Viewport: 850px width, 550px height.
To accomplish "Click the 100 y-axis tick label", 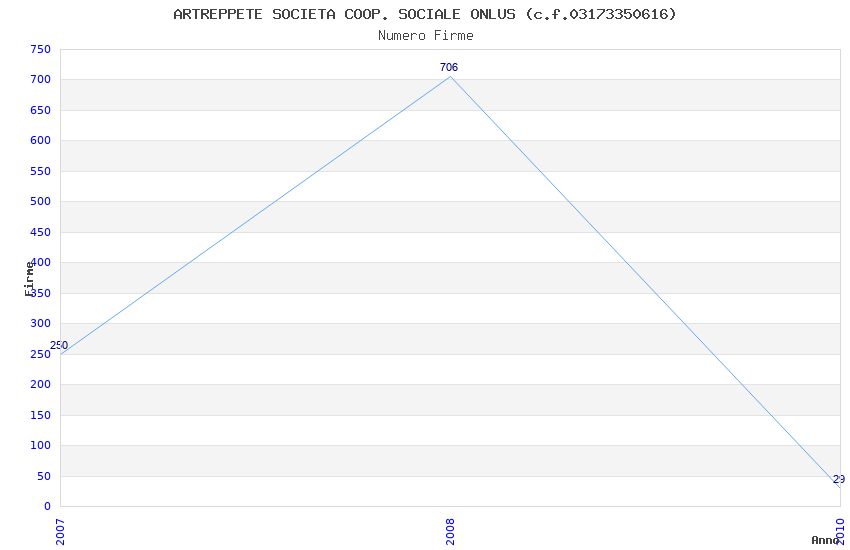I will pos(41,445).
